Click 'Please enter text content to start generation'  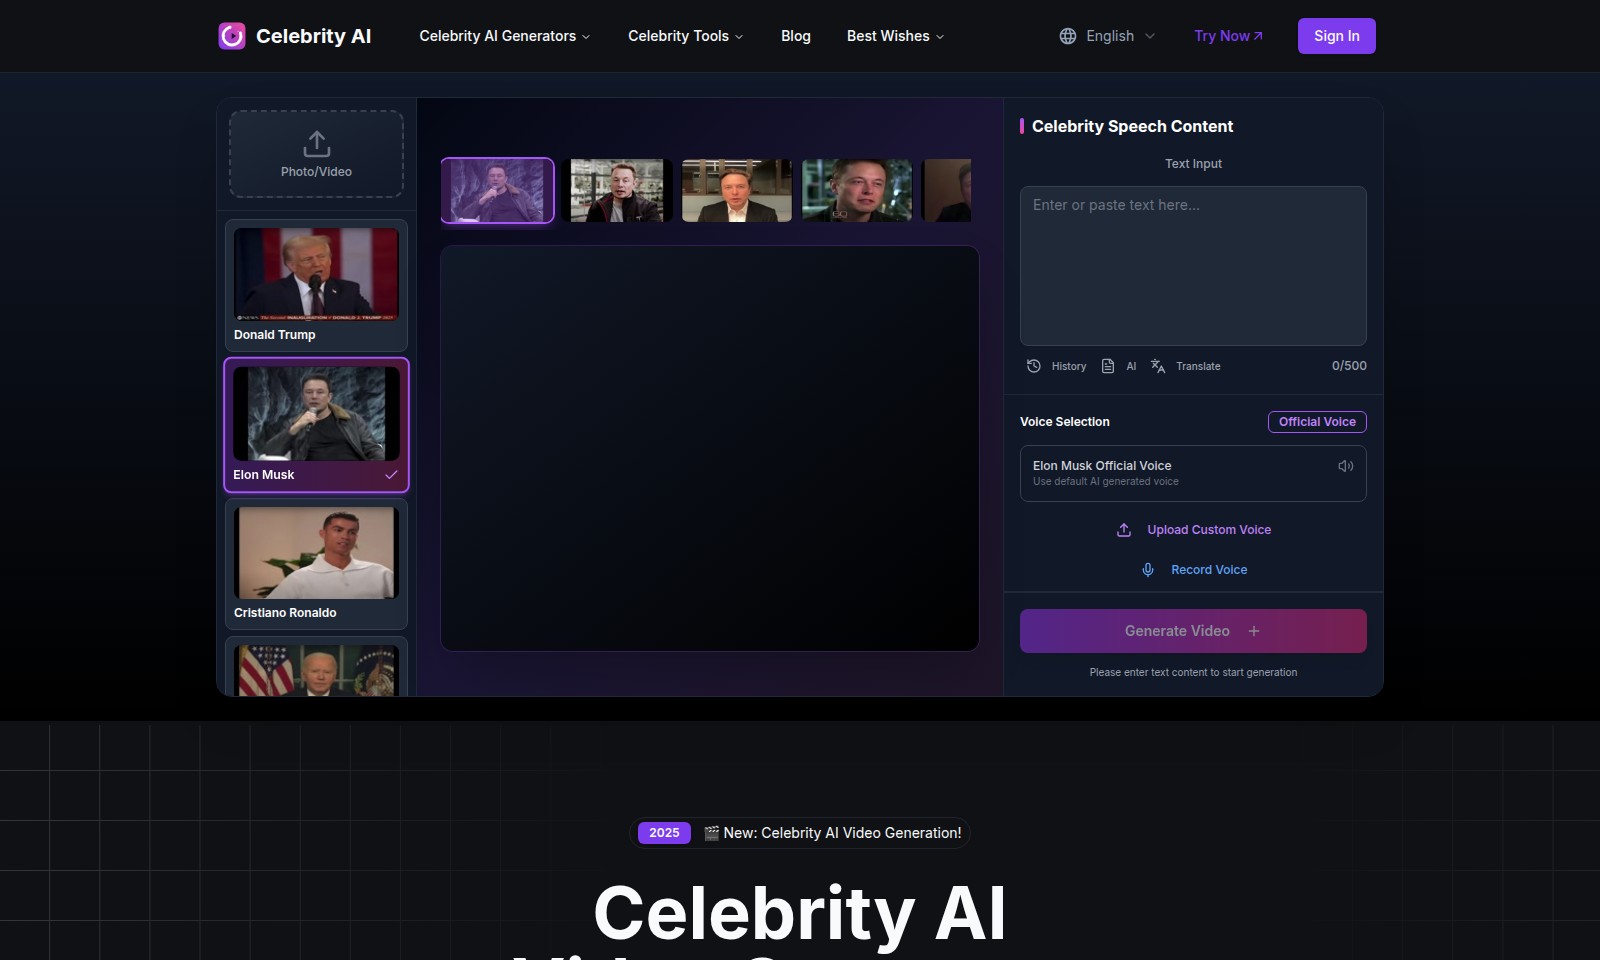(1193, 672)
